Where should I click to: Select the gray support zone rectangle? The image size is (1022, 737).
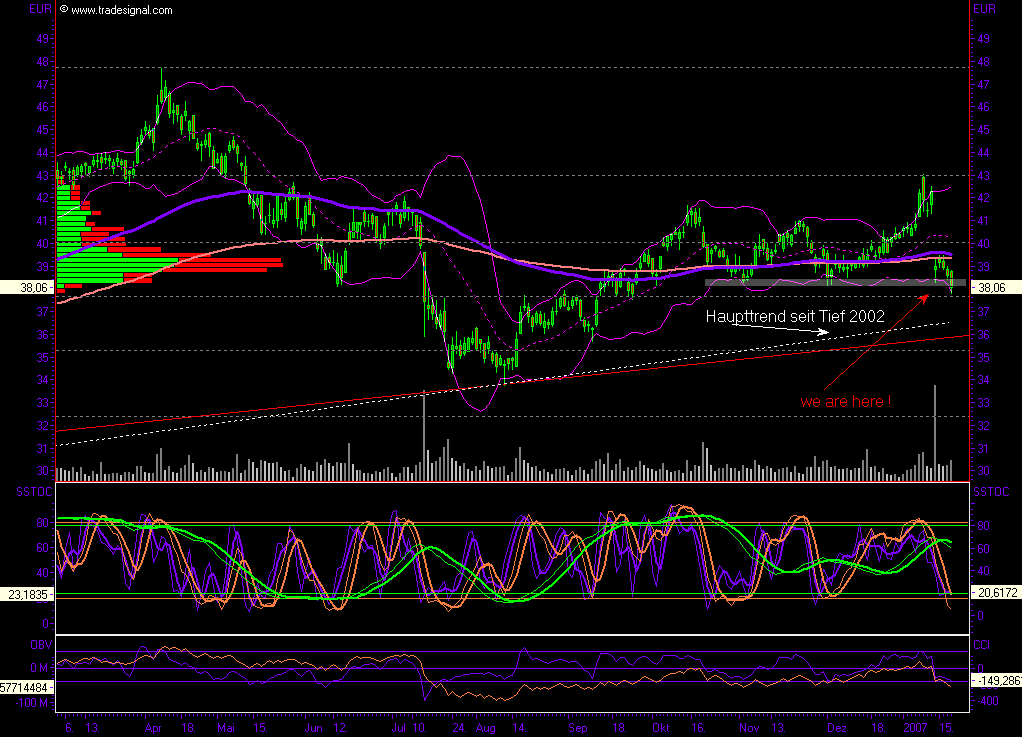coord(835,283)
